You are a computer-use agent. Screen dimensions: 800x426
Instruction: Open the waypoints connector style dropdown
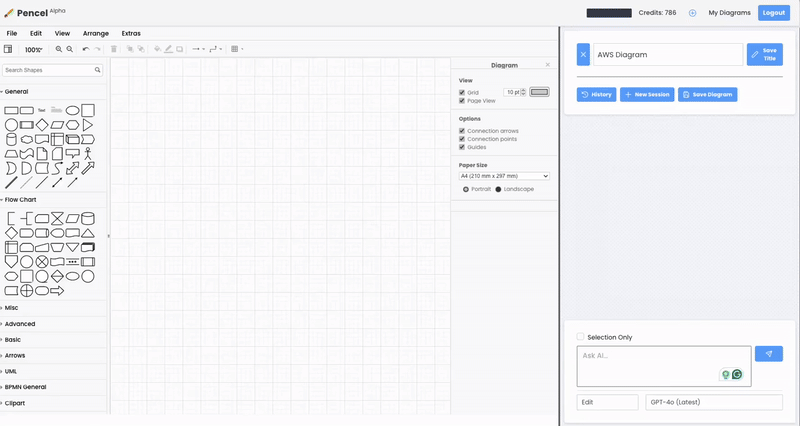pyautogui.click(x=216, y=49)
